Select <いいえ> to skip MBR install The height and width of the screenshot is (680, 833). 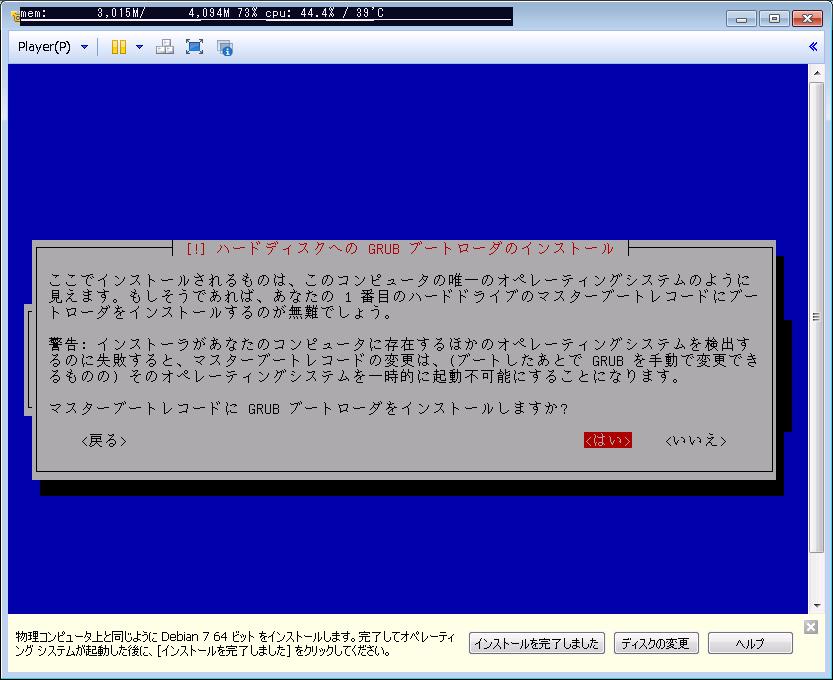tap(695, 440)
